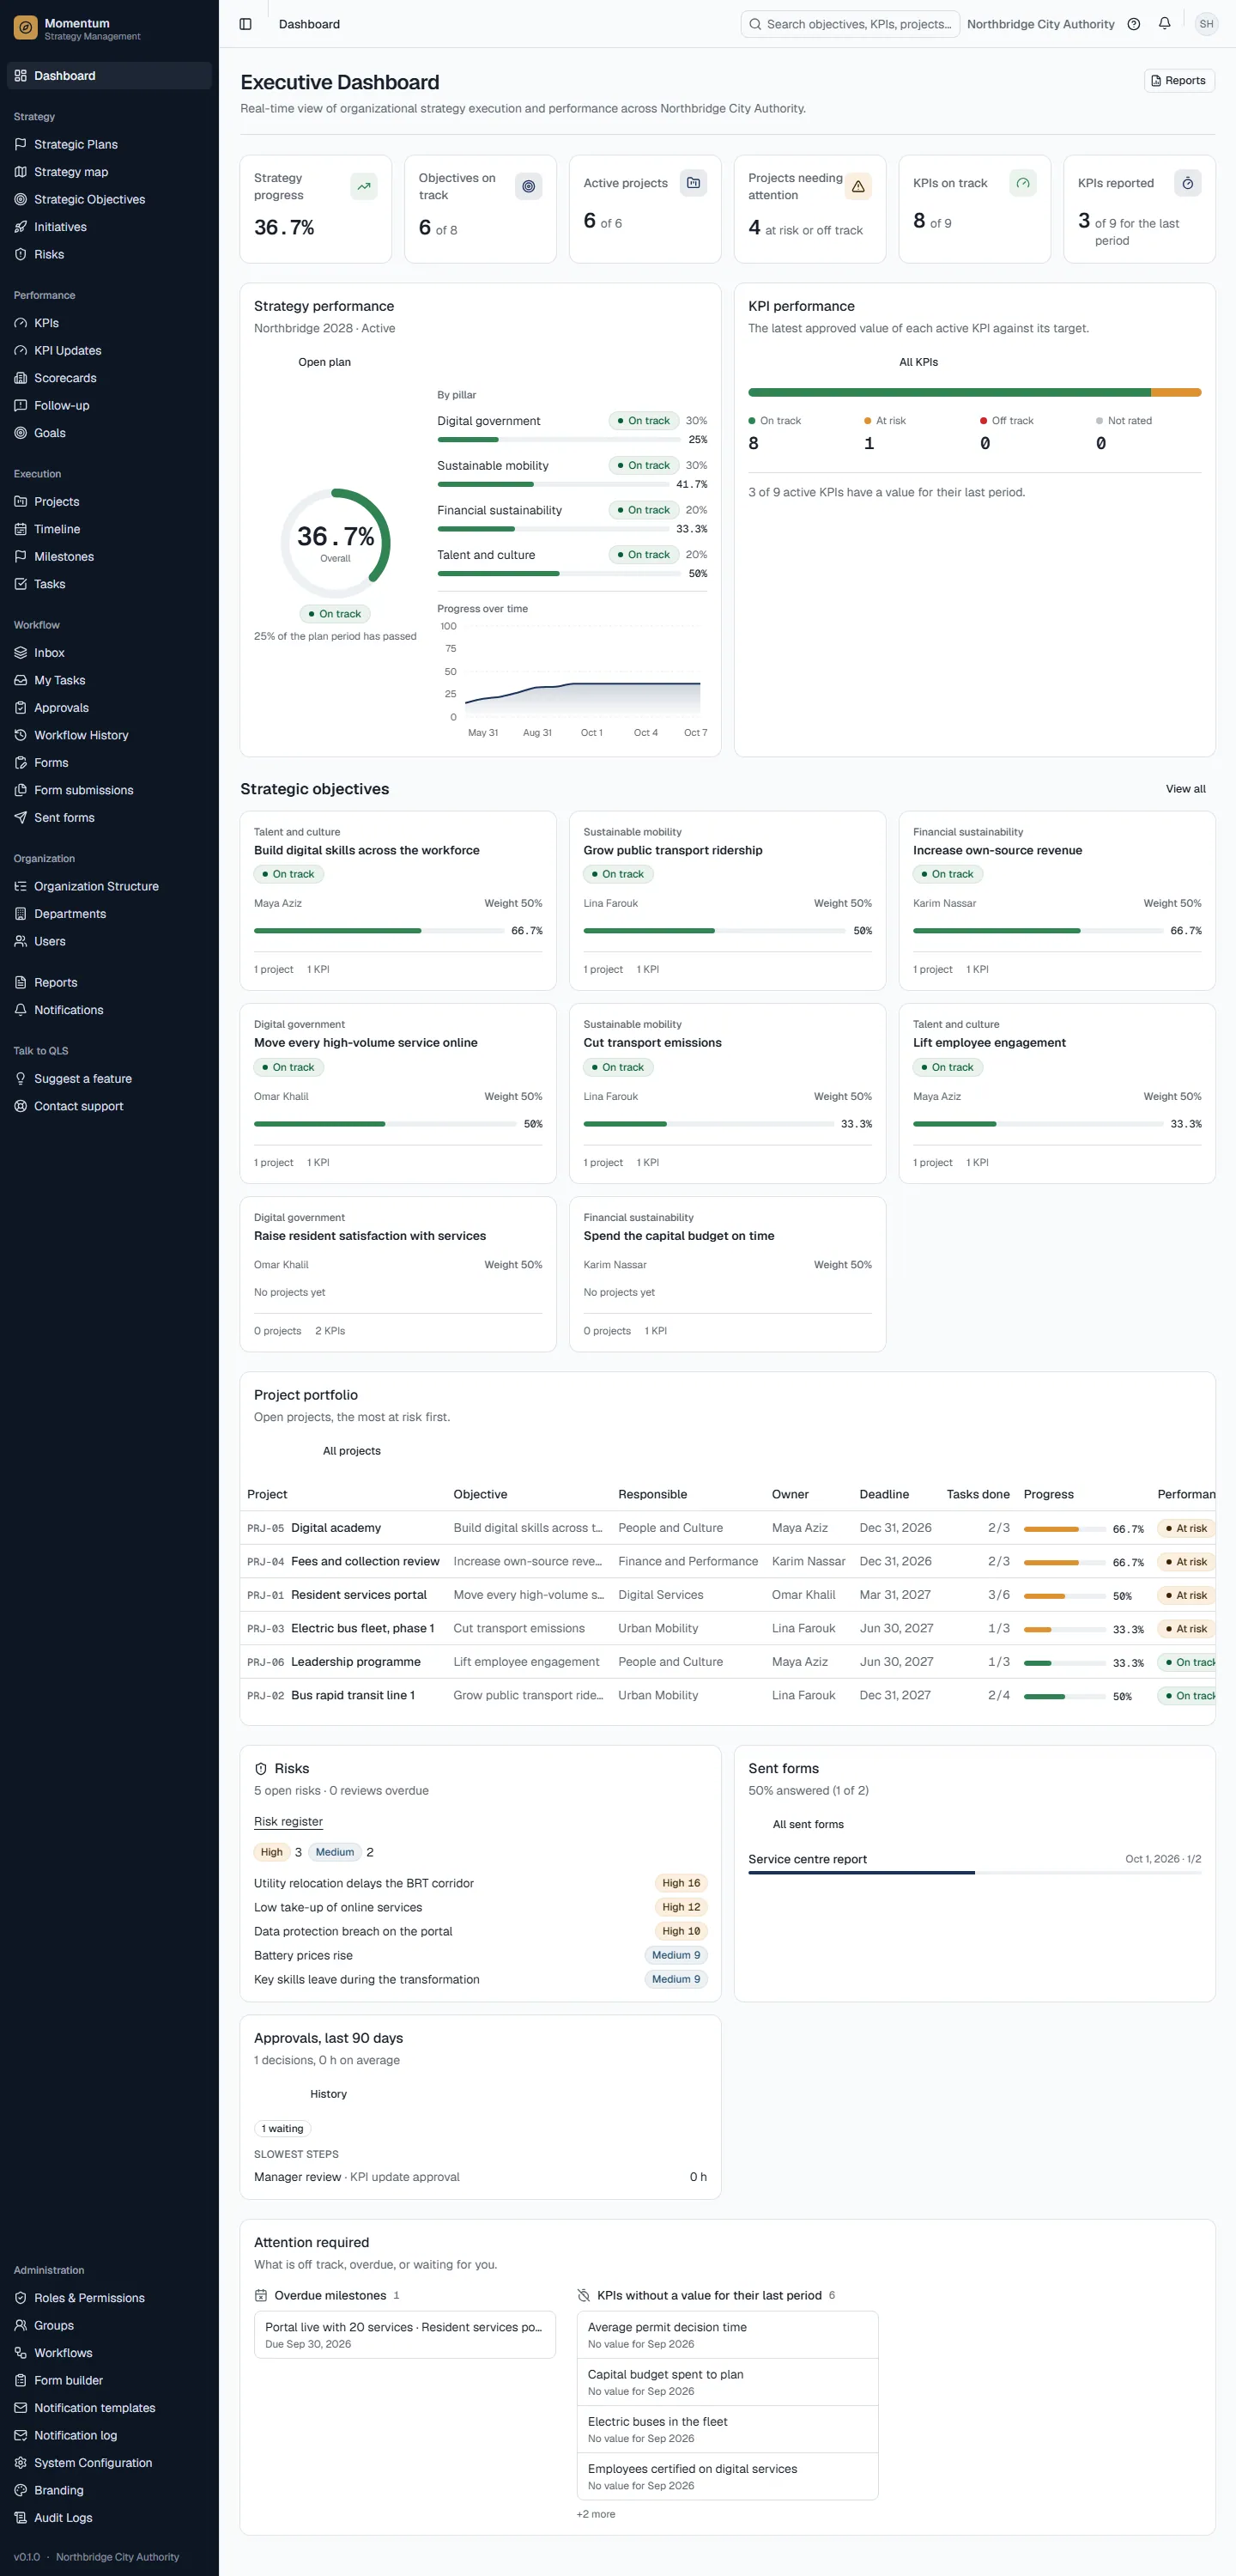Open Workflow History in the sidebar
Viewport: 1236px width, 2576px height.
109,735
